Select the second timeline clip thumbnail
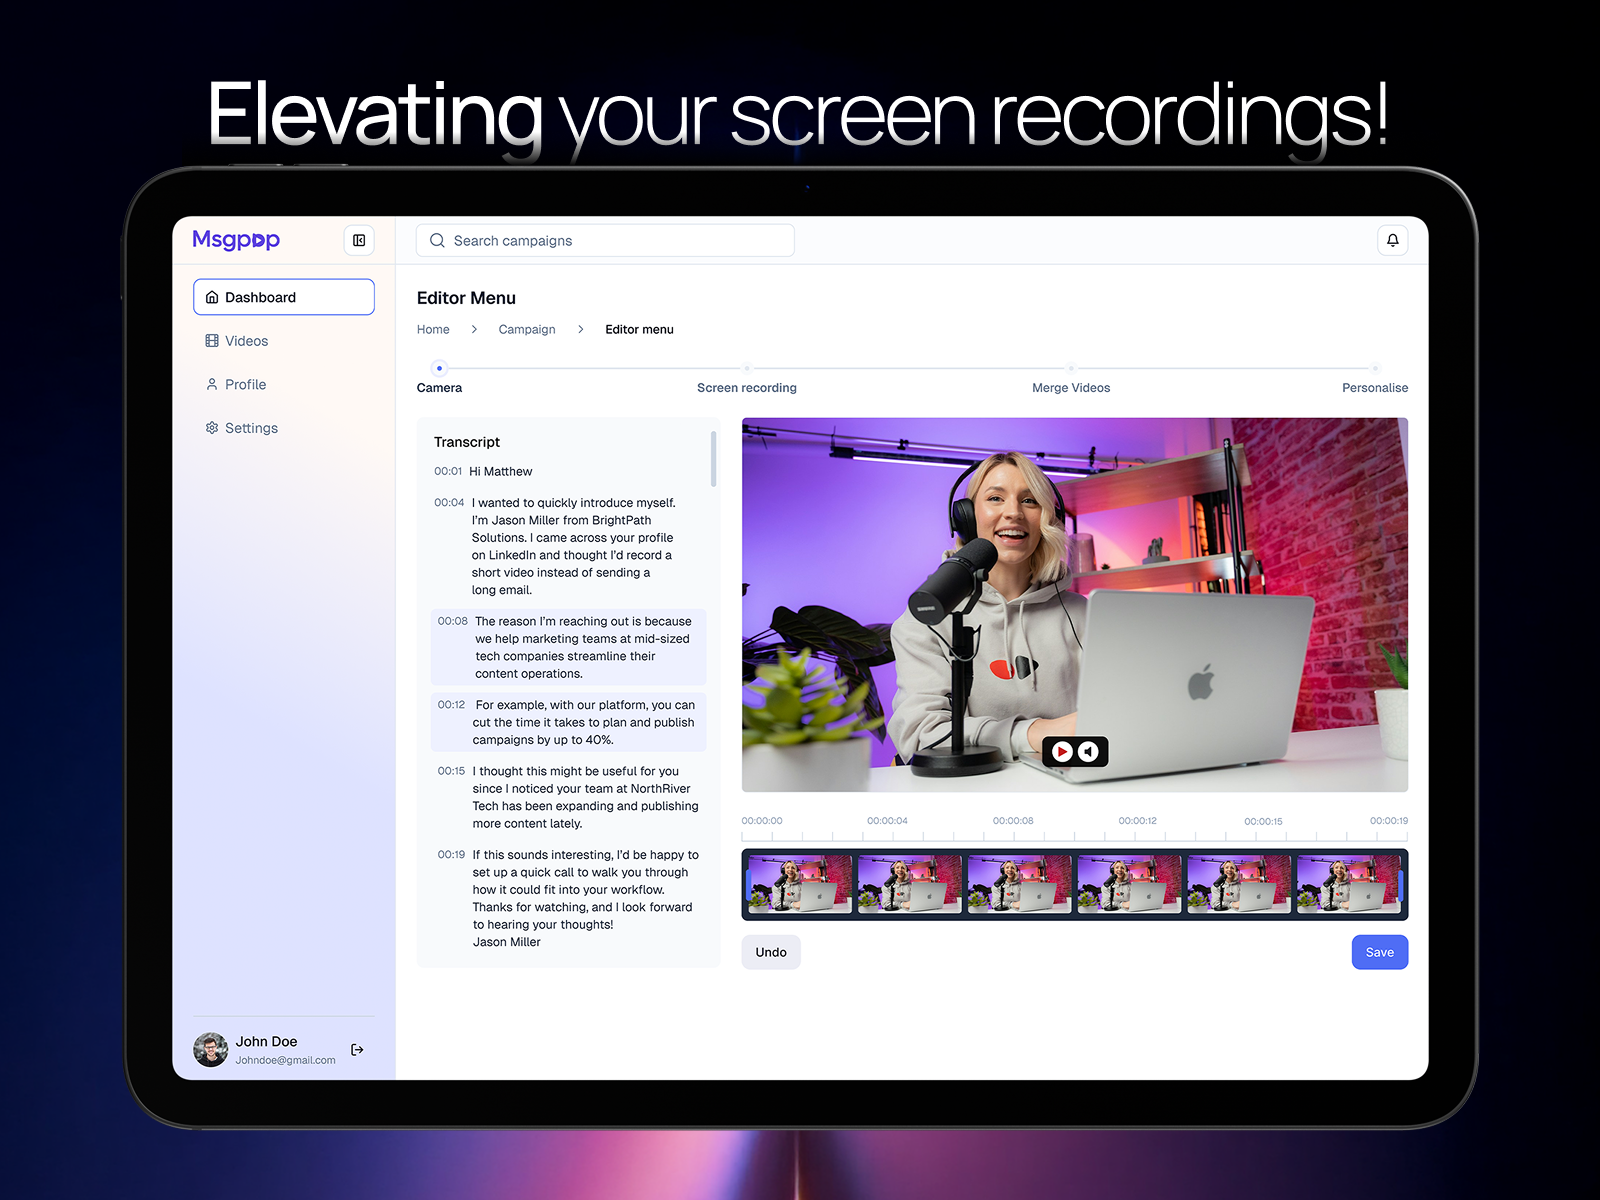The height and width of the screenshot is (1200, 1600). [910, 884]
